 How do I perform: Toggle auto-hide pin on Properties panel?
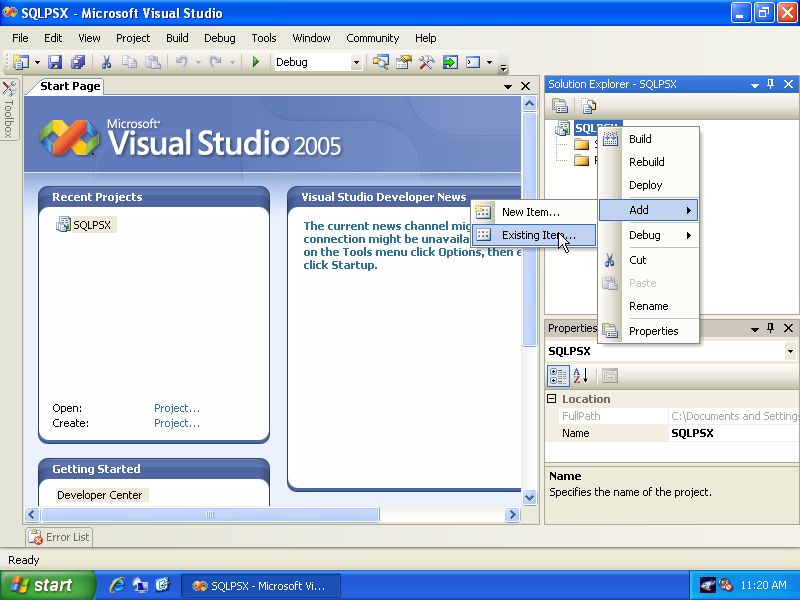coord(770,328)
